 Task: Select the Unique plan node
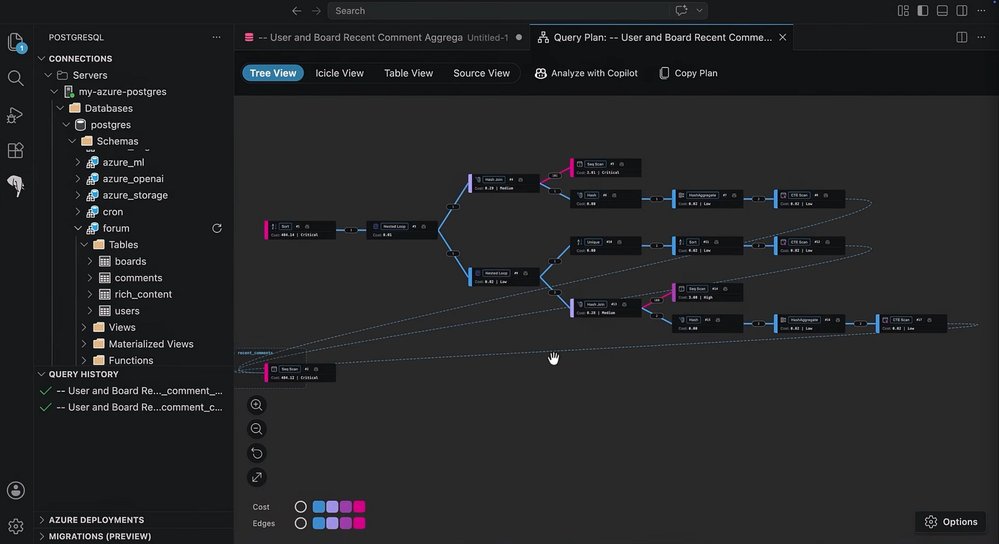coord(606,246)
